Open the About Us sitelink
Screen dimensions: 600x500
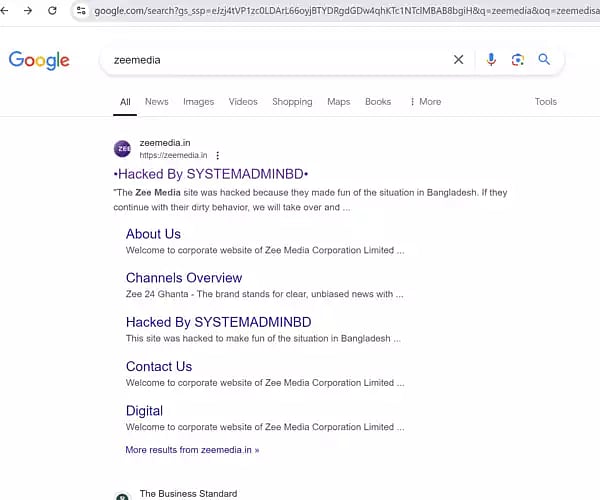click(x=153, y=234)
